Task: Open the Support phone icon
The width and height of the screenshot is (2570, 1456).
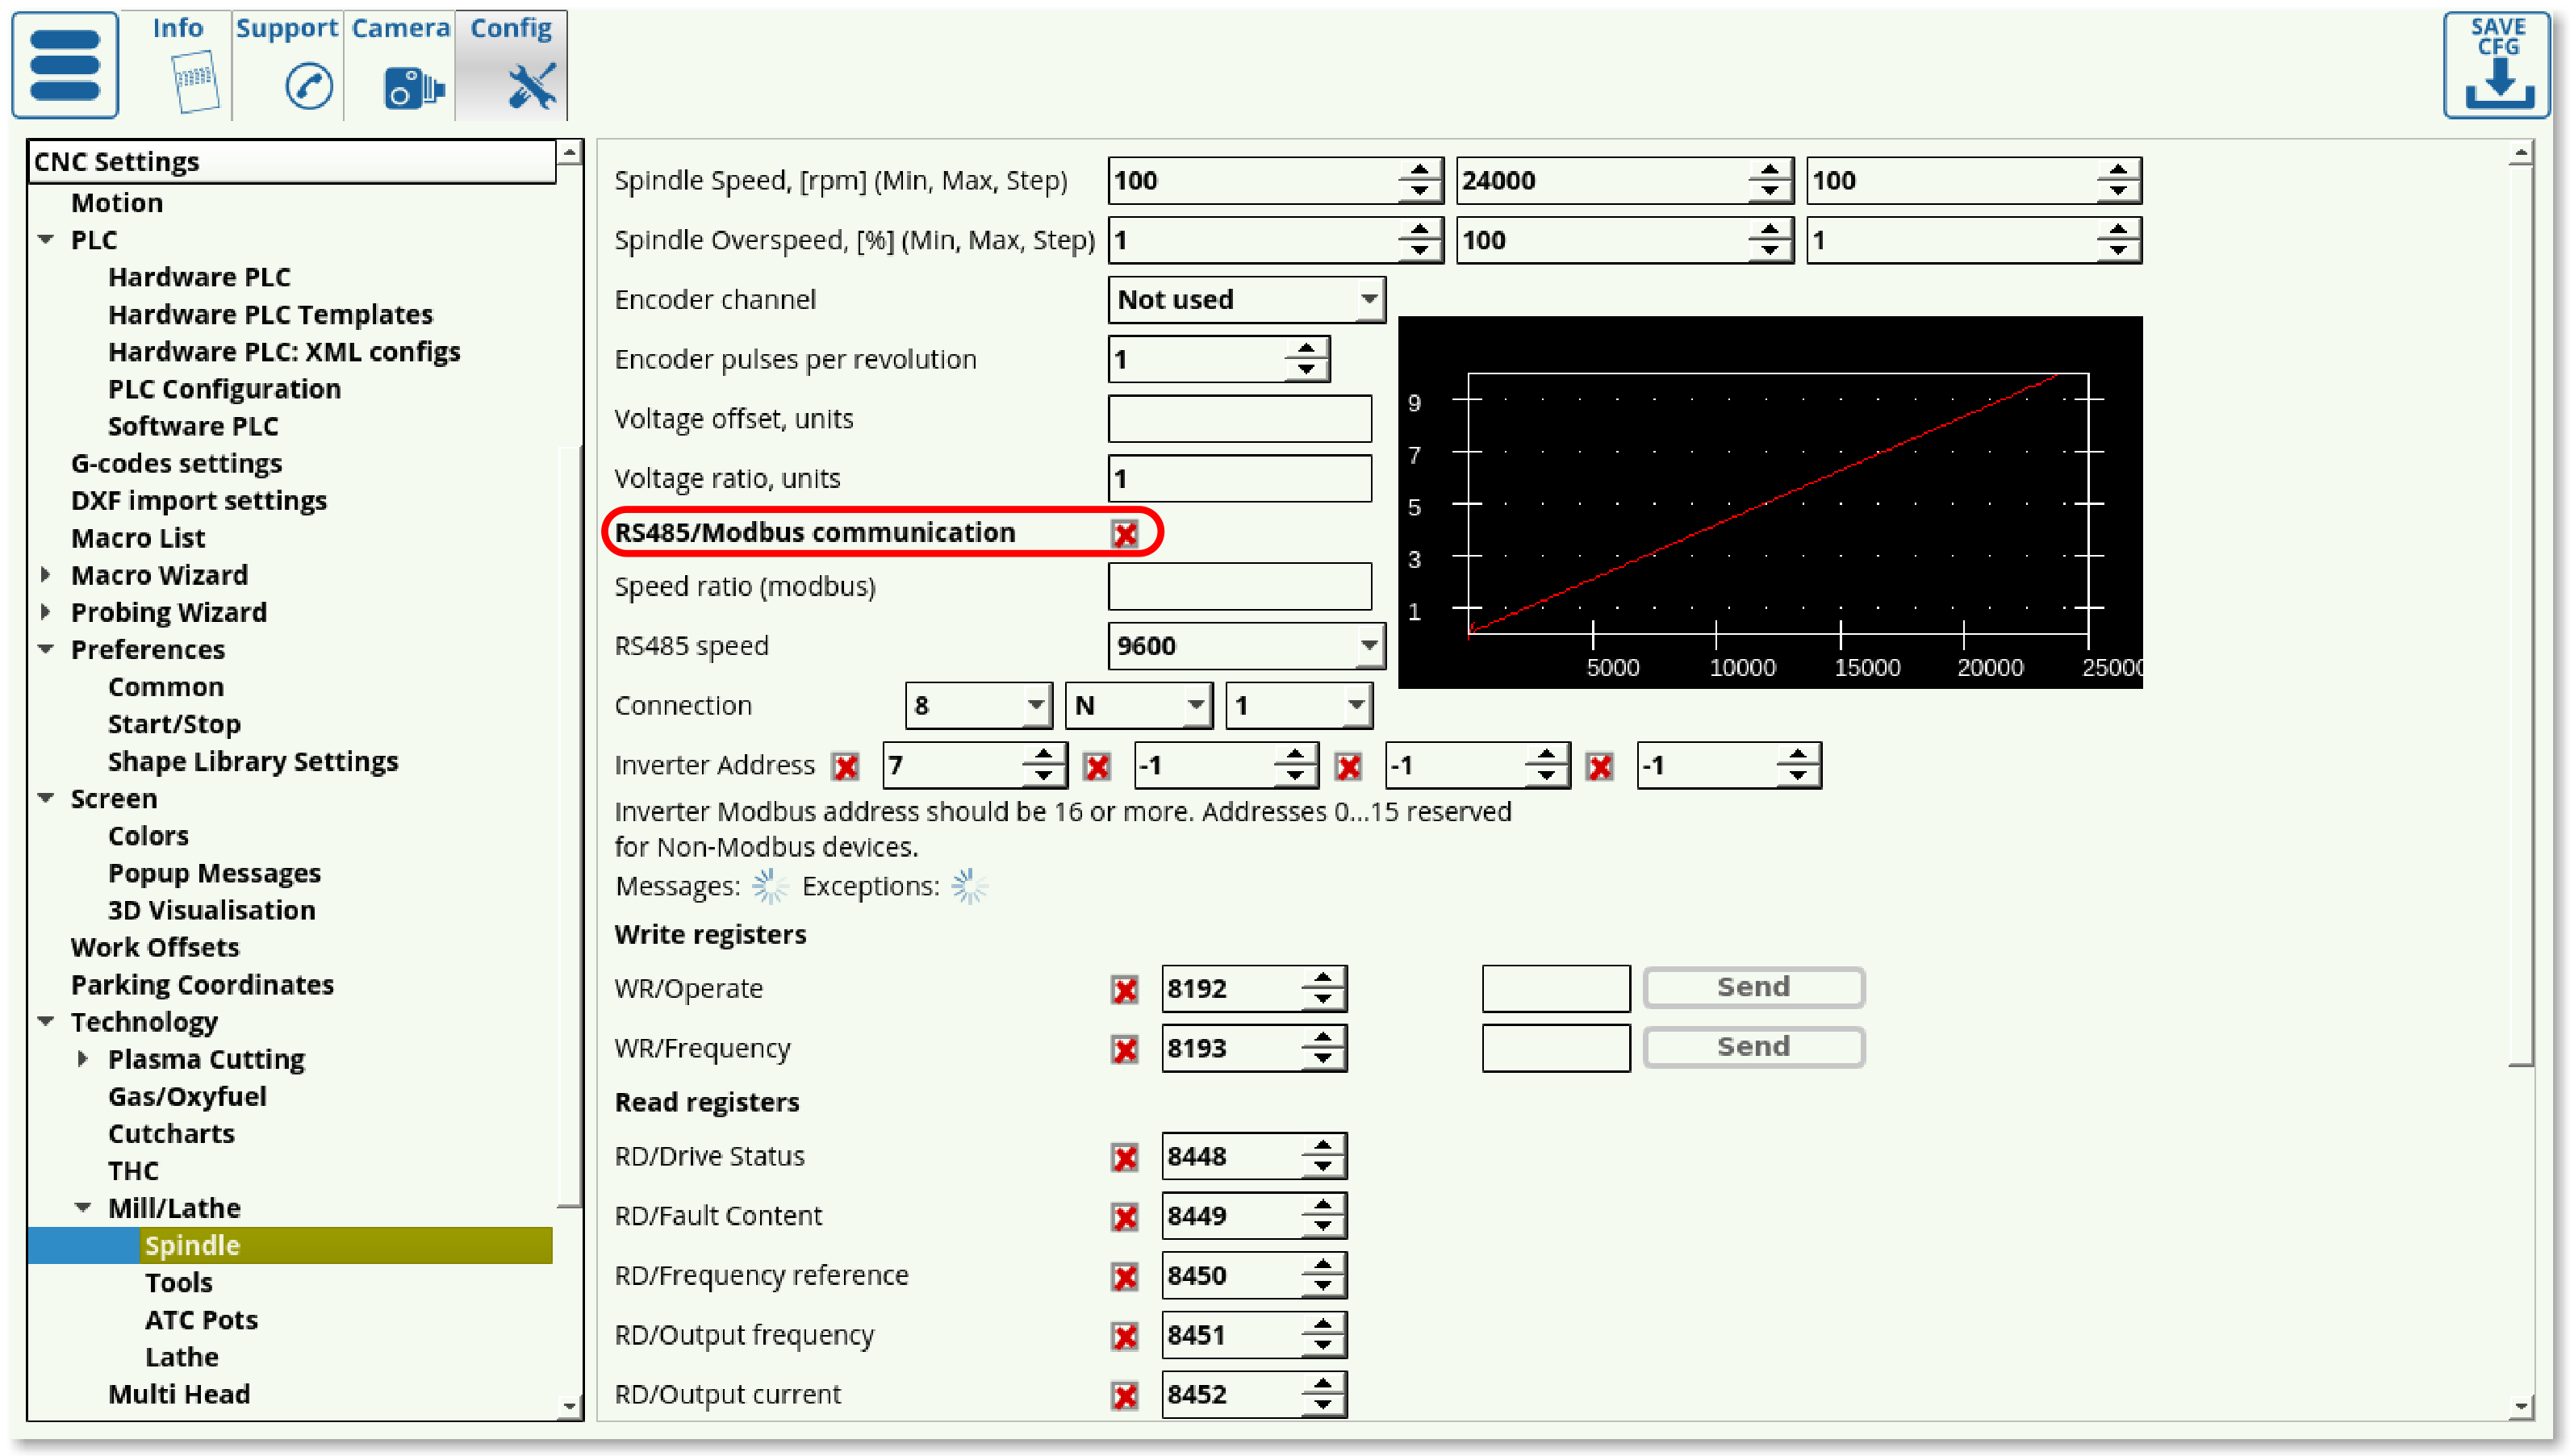Action: [x=308, y=86]
